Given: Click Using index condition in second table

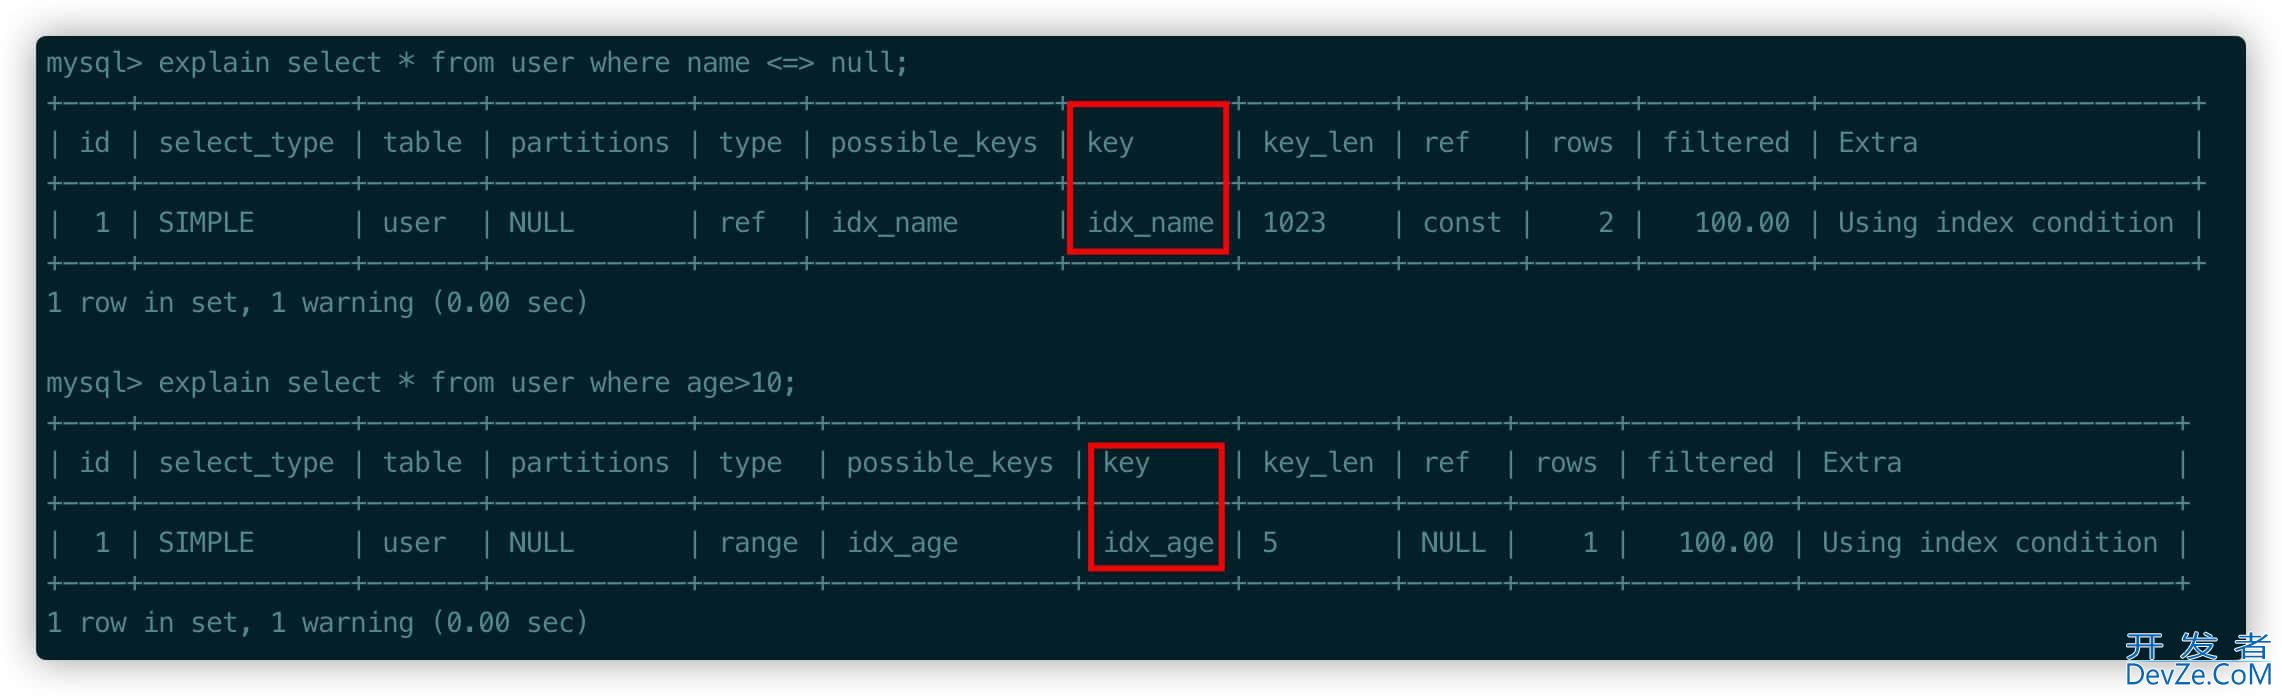Looking at the screenshot, I should tap(1989, 543).
